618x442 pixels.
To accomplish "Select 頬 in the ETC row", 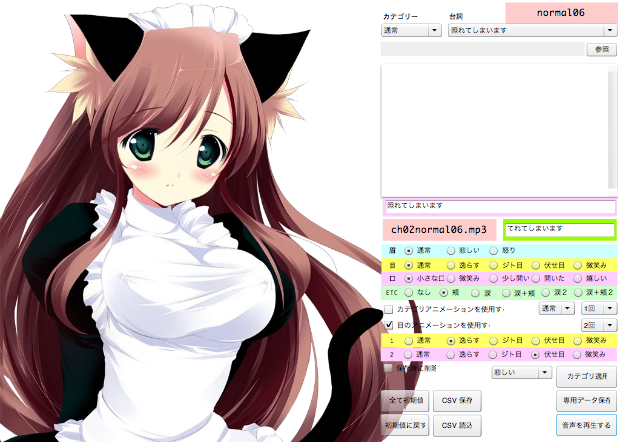I will pos(444,293).
